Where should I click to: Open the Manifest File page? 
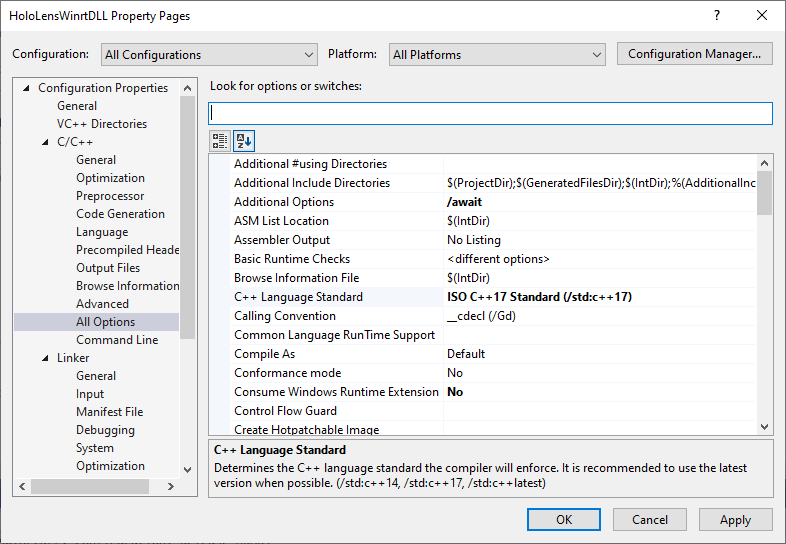point(109,412)
